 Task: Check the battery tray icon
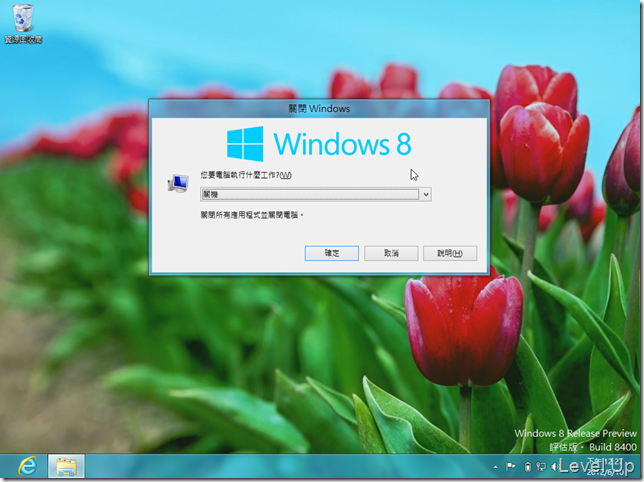point(528,466)
